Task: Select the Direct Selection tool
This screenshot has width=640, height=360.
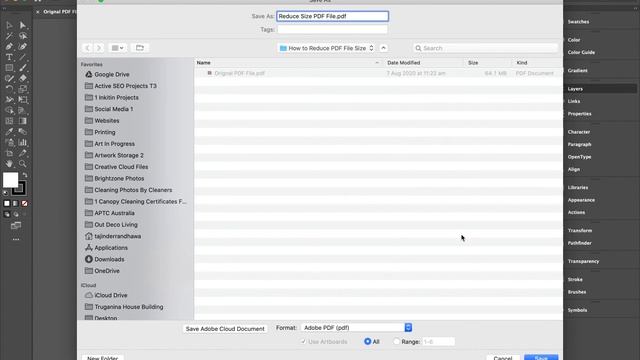Action: pos(23,25)
